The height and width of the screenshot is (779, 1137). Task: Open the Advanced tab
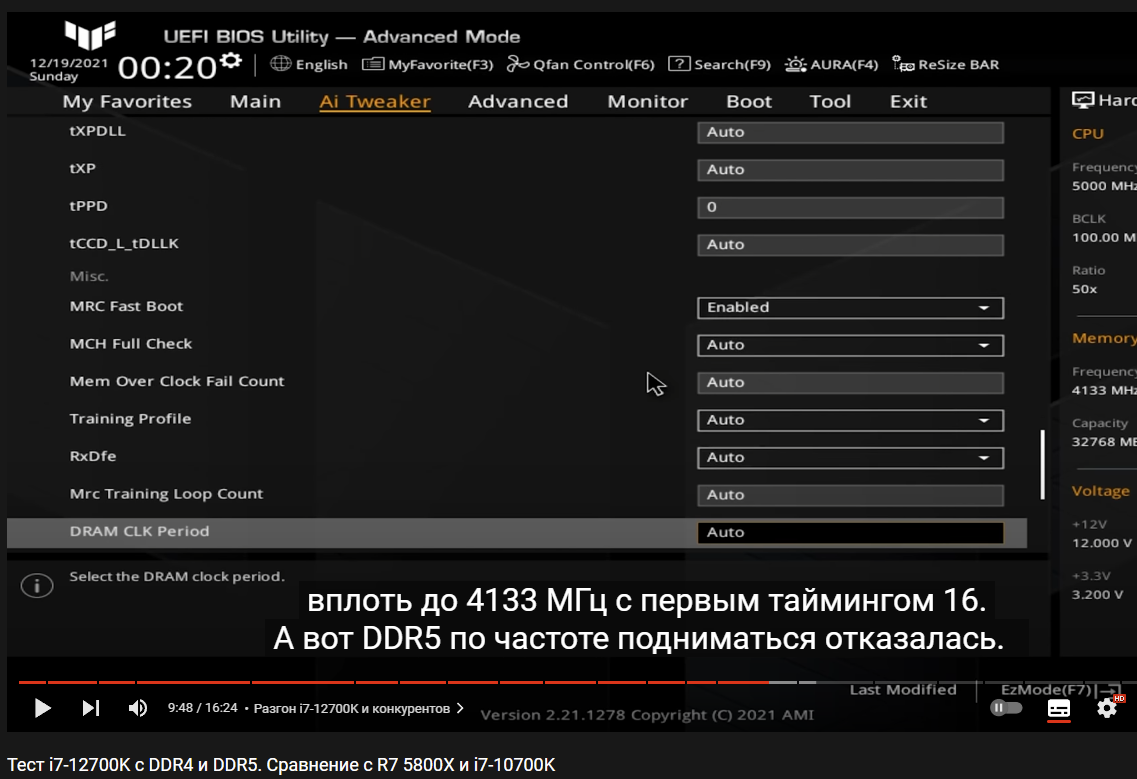(x=518, y=102)
